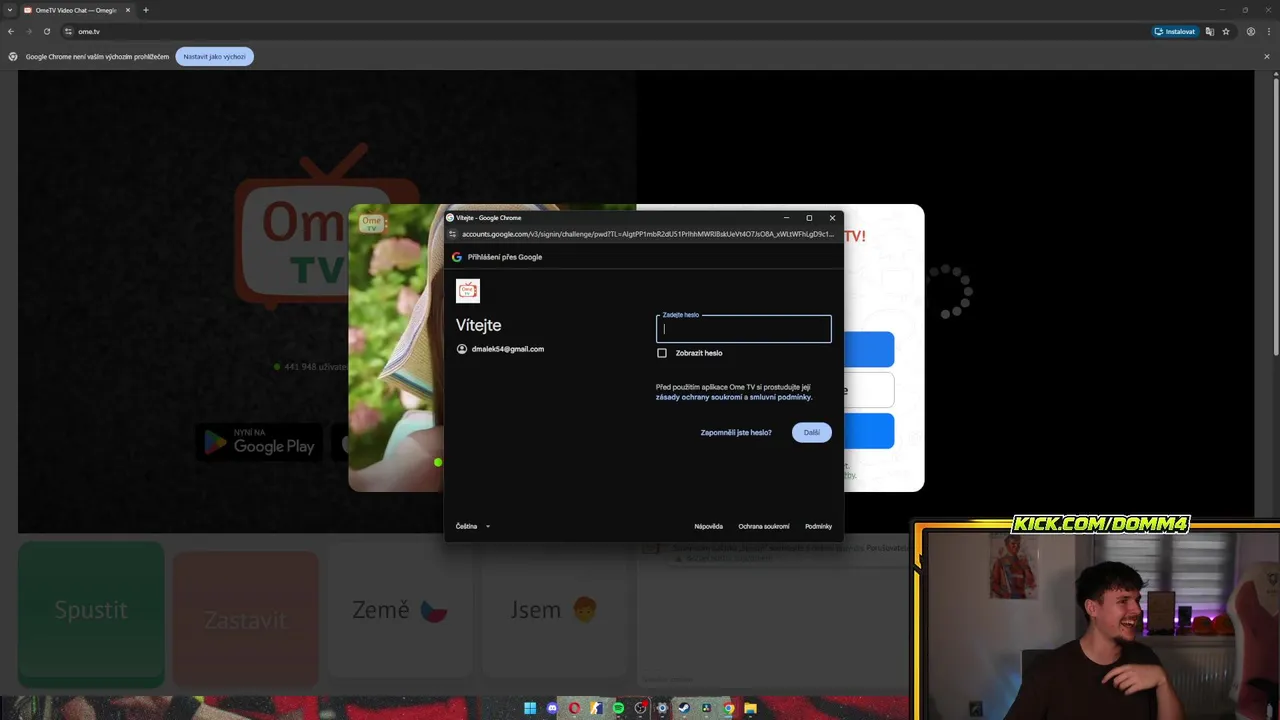Image resolution: width=1280 pixels, height=720 pixels.
Task: Click the Přihlášení přes Google header text
Action: 505,257
